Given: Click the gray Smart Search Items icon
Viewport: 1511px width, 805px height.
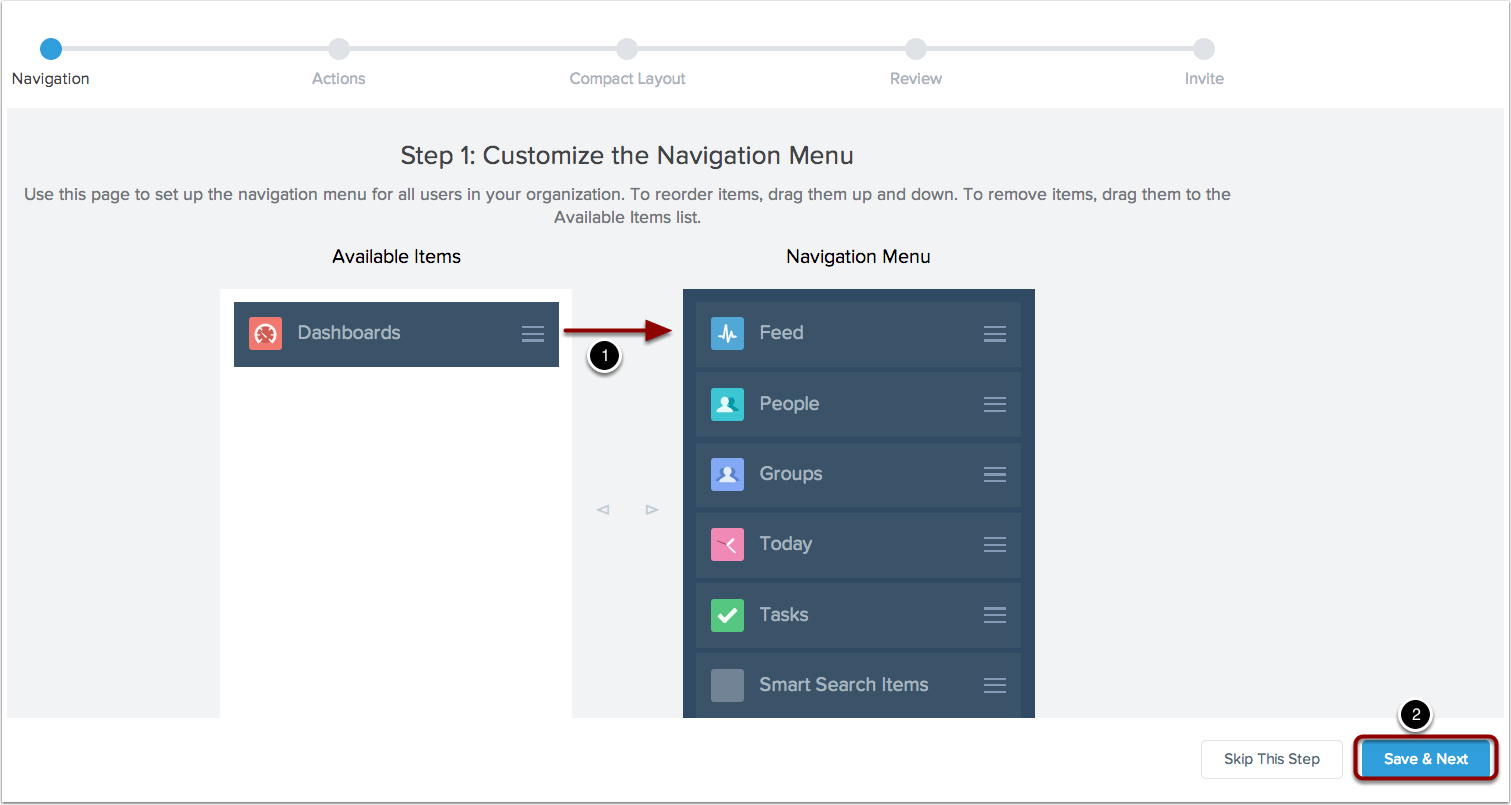Looking at the screenshot, I should 727,685.
